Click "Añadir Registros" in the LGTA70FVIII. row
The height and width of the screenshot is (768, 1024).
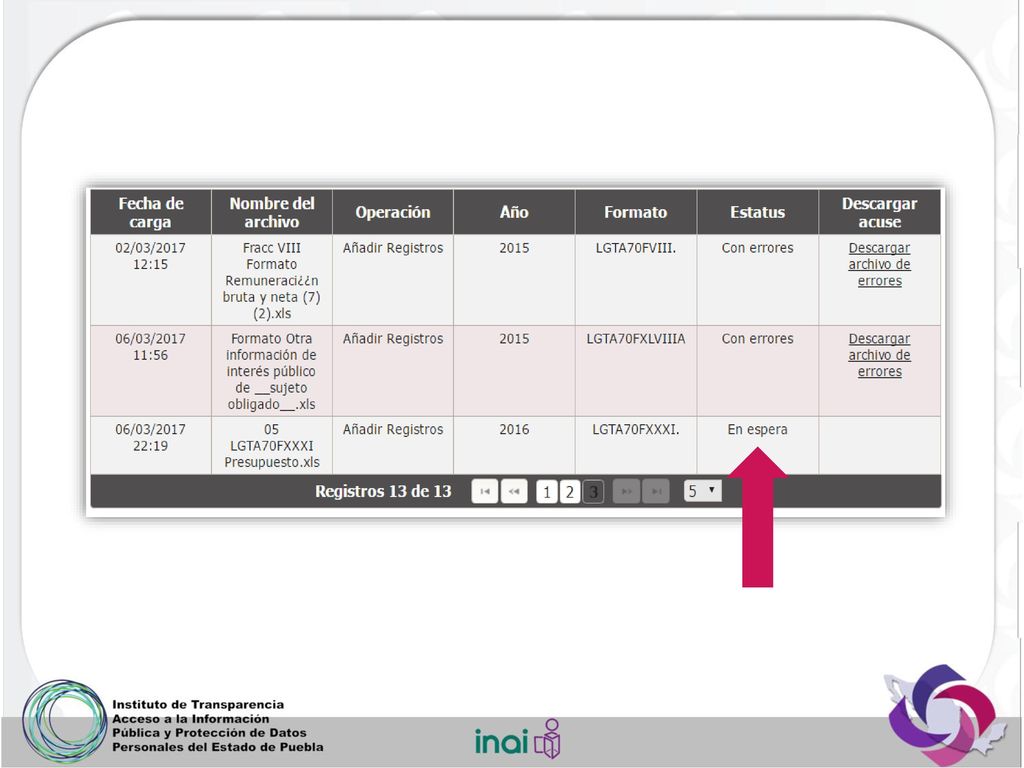click(392, 248)
